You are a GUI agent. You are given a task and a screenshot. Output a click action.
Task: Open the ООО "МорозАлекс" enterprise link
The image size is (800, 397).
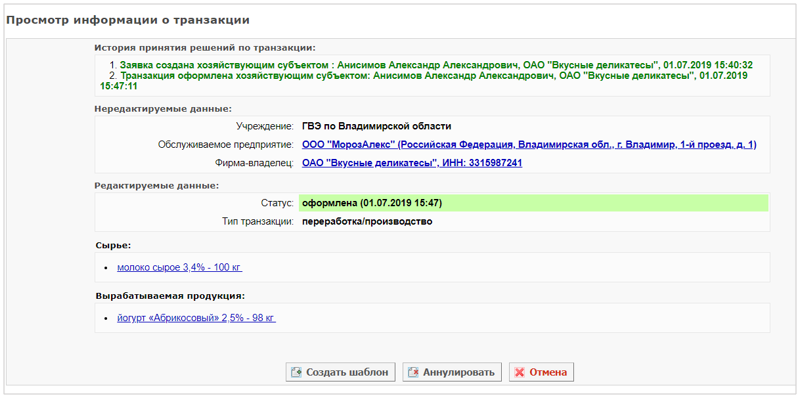pos(529,145)
